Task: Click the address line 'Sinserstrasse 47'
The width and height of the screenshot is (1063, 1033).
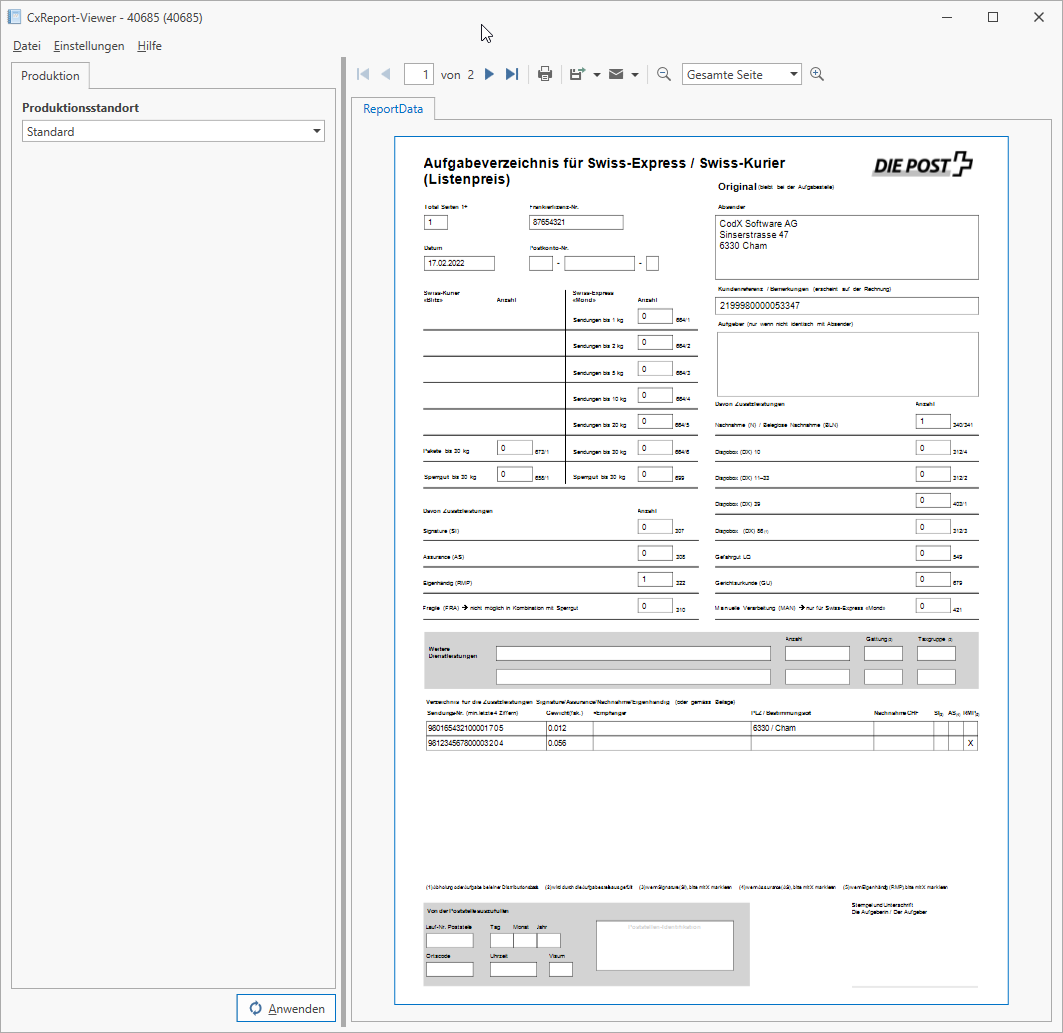Action: pyautogui.click(x=754, y=235)
